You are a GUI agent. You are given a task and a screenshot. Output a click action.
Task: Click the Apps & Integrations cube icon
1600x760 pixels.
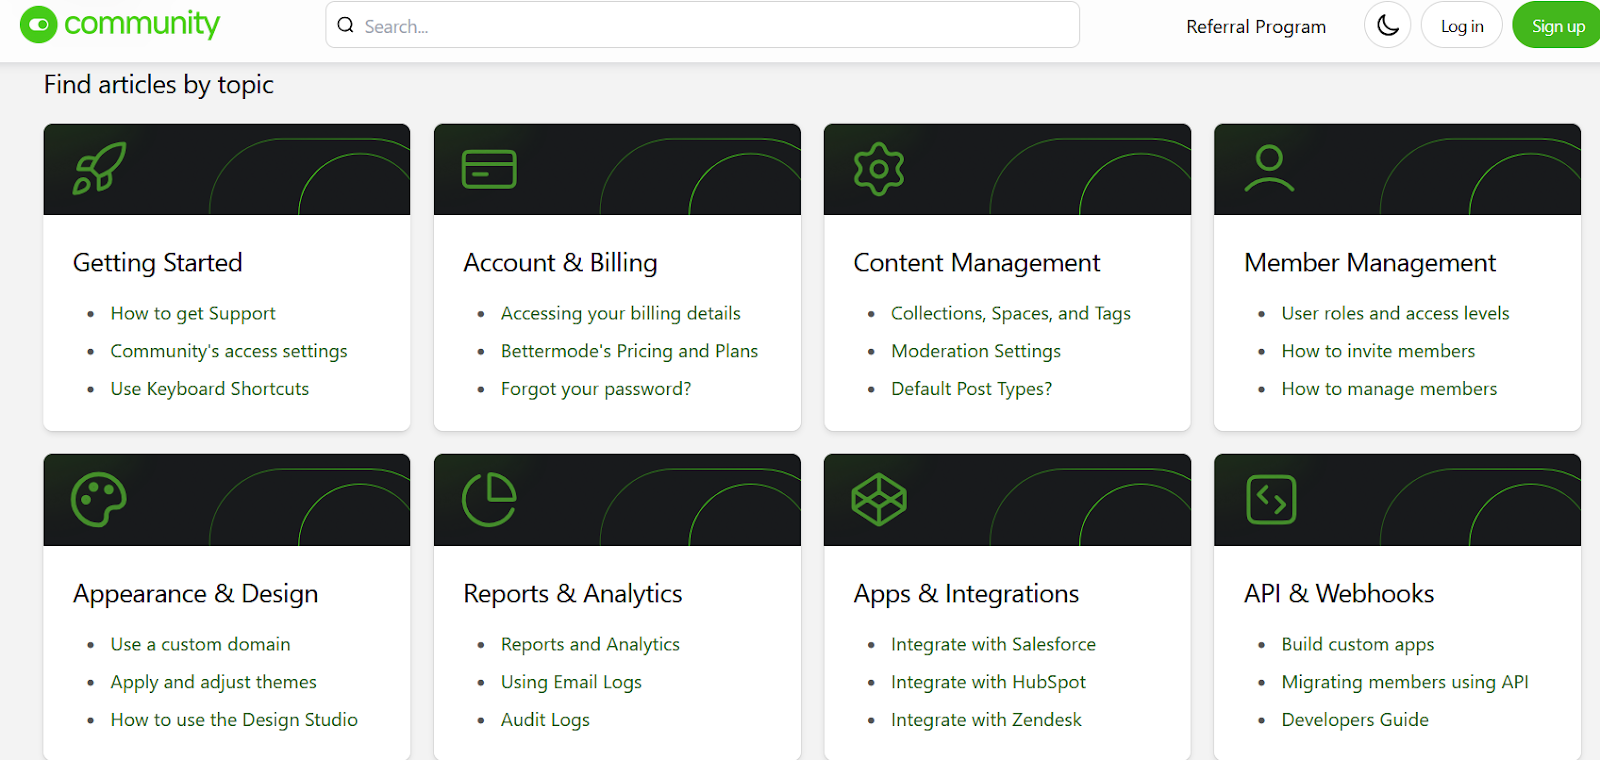coord(879,499)
